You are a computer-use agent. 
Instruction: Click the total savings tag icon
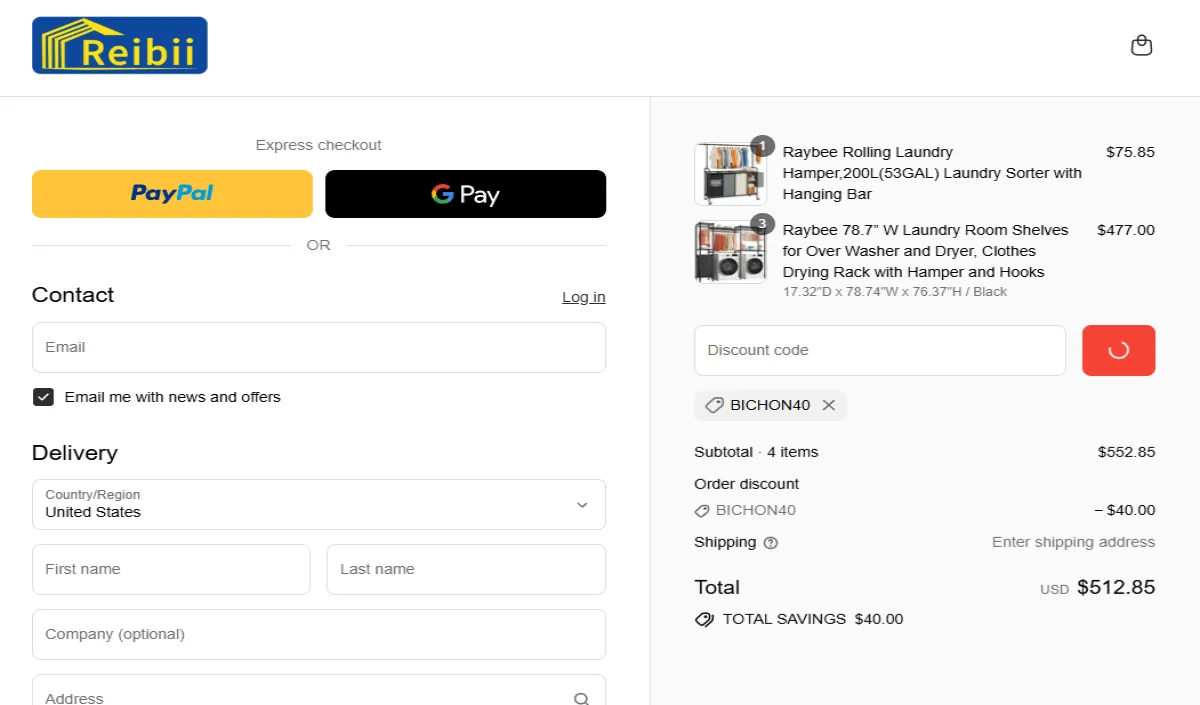704,619
